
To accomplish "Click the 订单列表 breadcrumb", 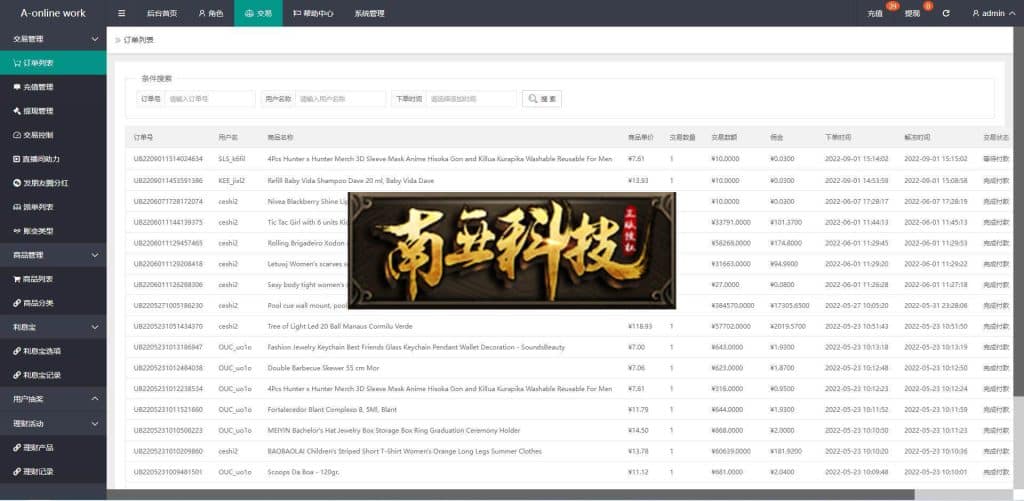I will point(138,40).
